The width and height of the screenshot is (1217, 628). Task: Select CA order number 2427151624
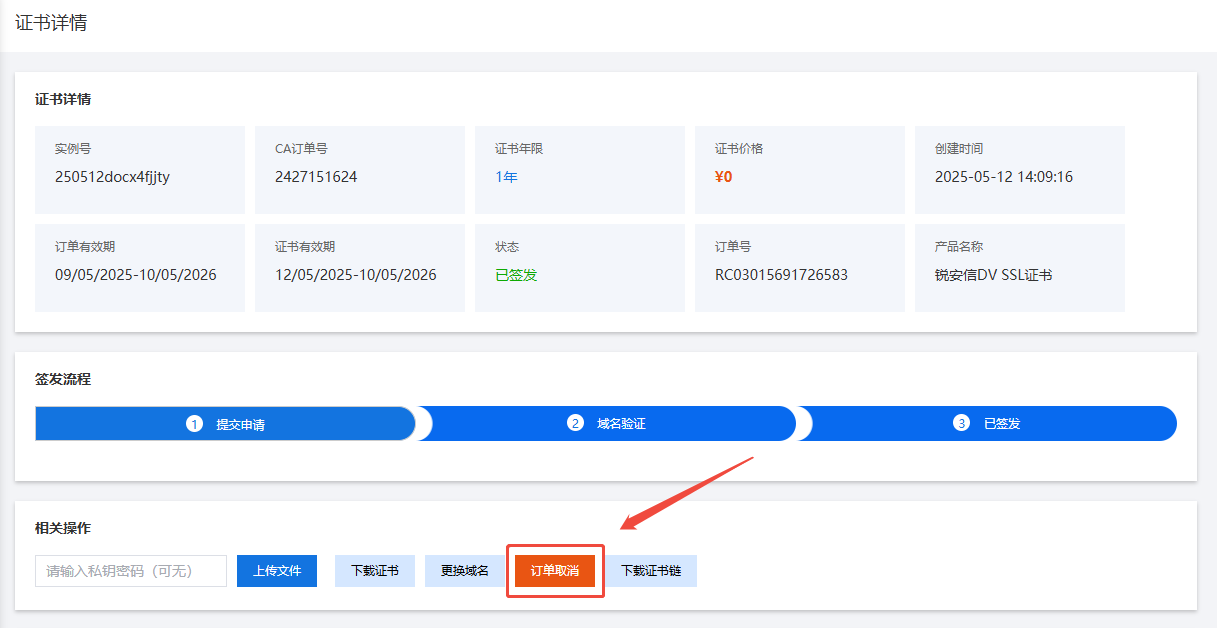coord(316,177)
